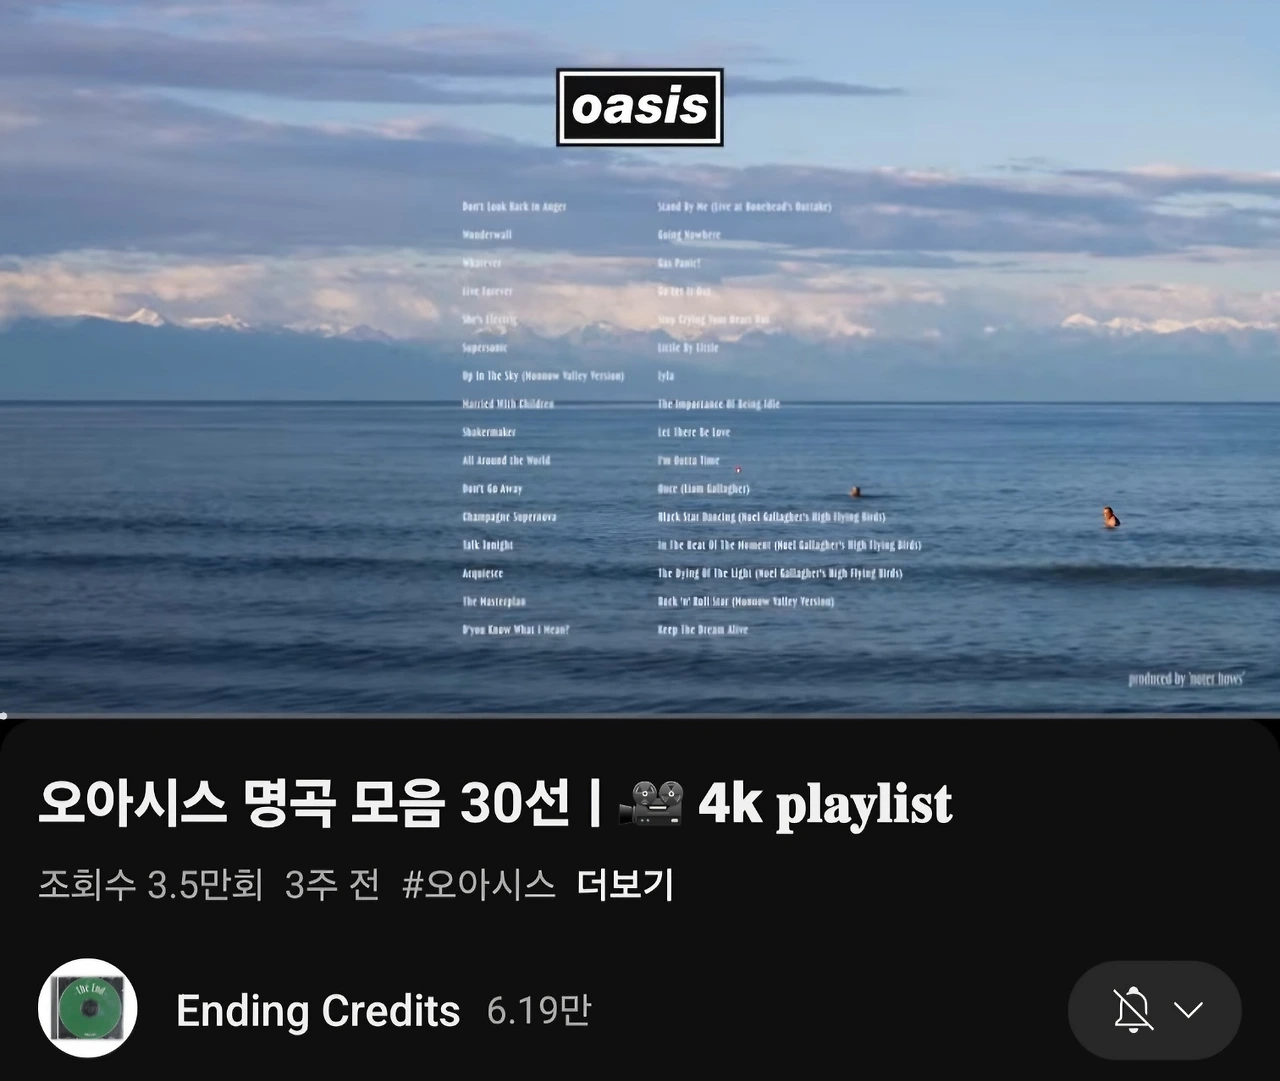
Task: Click the playhead dot at the video start
Action: [x=3, y=716]
